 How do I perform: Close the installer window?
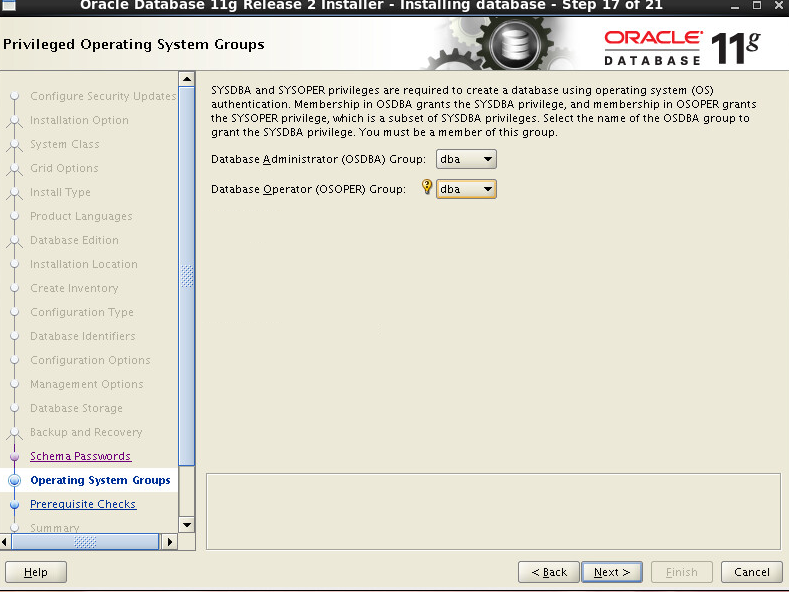click(x=779, y=6)
